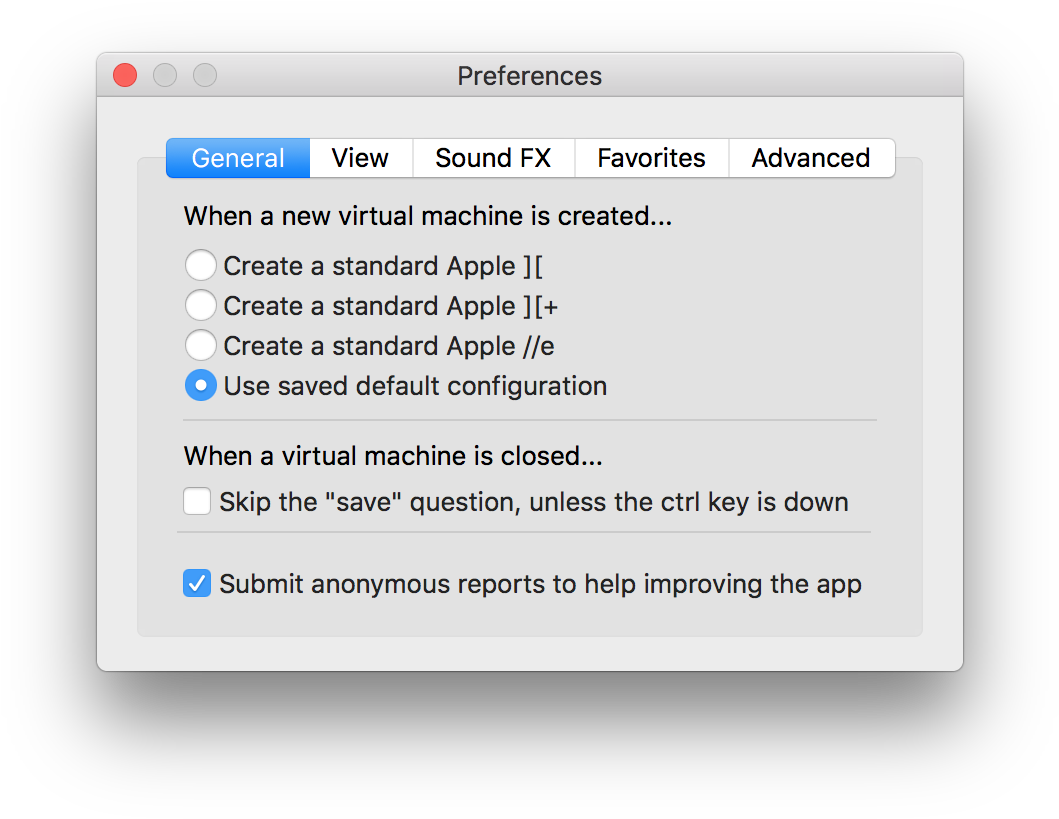This screenshot has height=819, width=1059.
Task: Pick Create a standard Apple //e option
Action: (x=201, y=346)
